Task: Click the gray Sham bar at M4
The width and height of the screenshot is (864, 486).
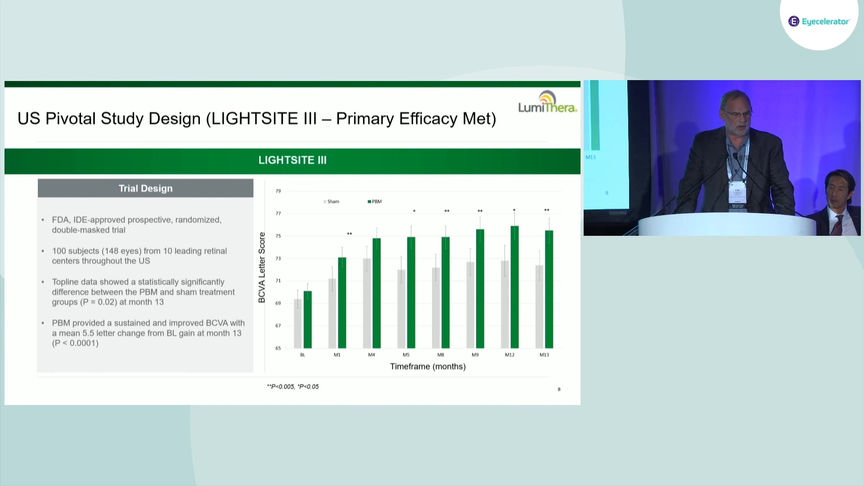Action: click(x=367, y=303)
